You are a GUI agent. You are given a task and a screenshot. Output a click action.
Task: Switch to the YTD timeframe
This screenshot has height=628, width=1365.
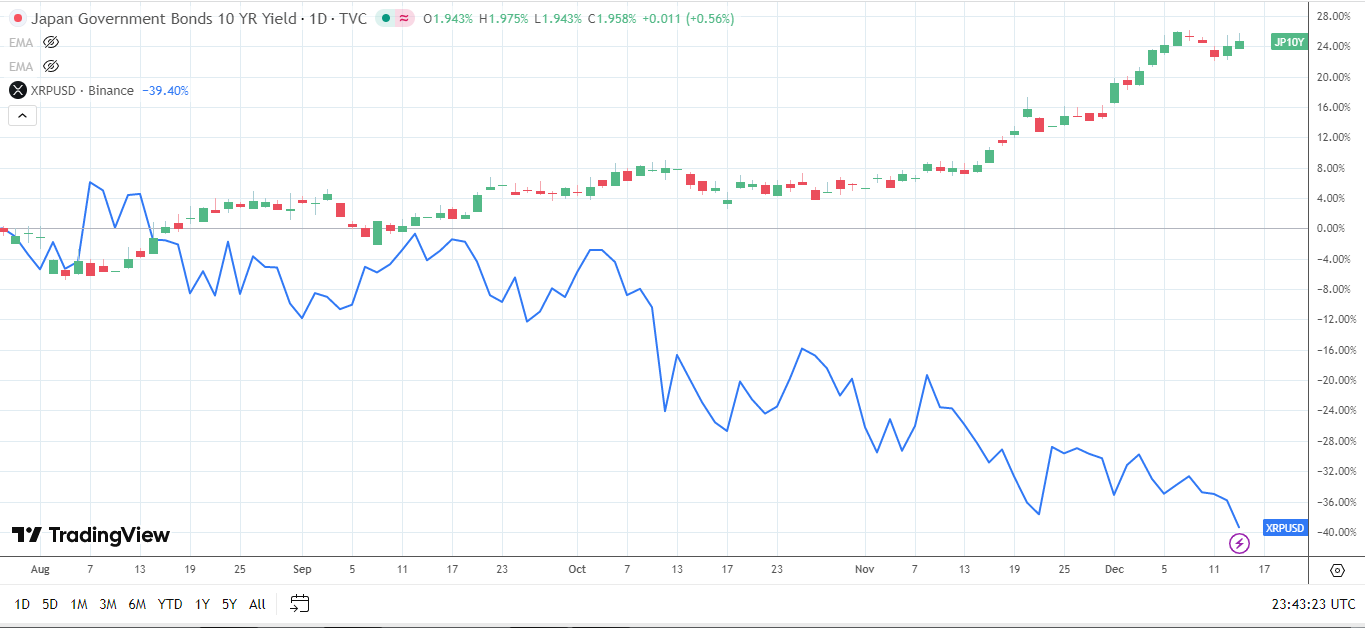click(168, 605)
